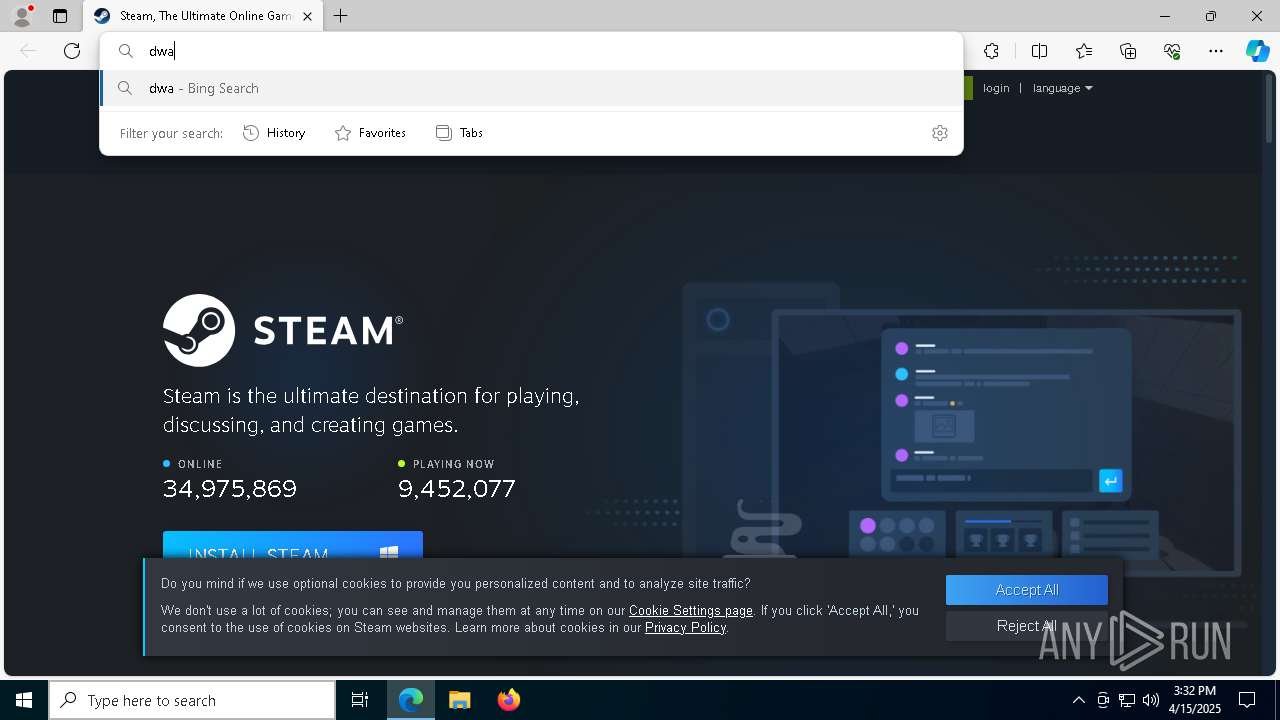Click the Edge taskbar icon
1280x720 pixels.
[411, 700]
